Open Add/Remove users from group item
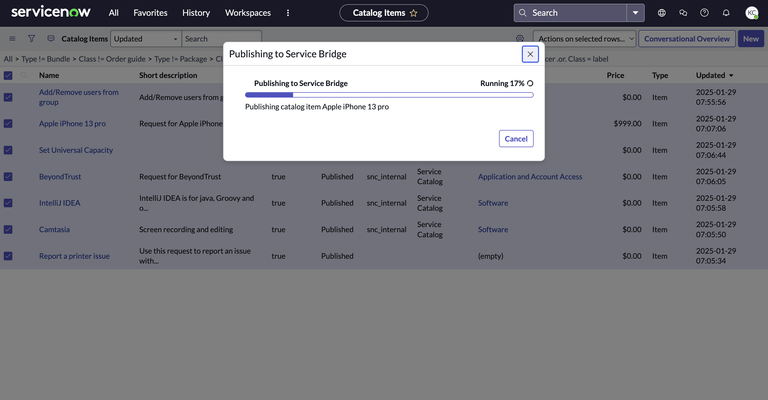Image resolution: width=768 pixels, height=400 pixels. [x=78, y=97]
